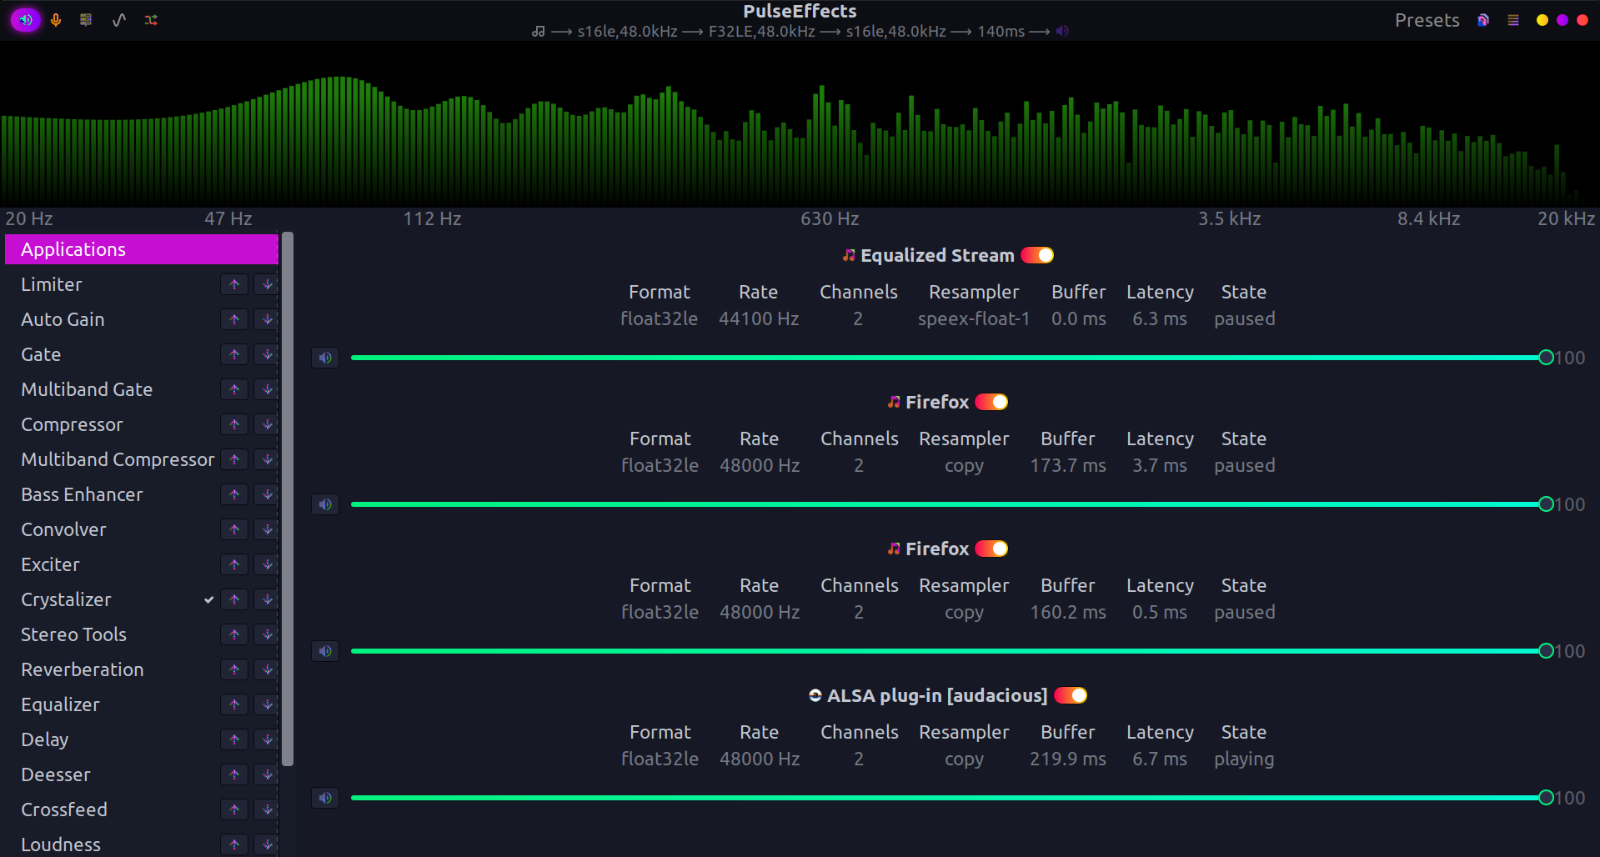Toggle effects for second Firefox stream
1600x857 pixels.
(991, 549)
